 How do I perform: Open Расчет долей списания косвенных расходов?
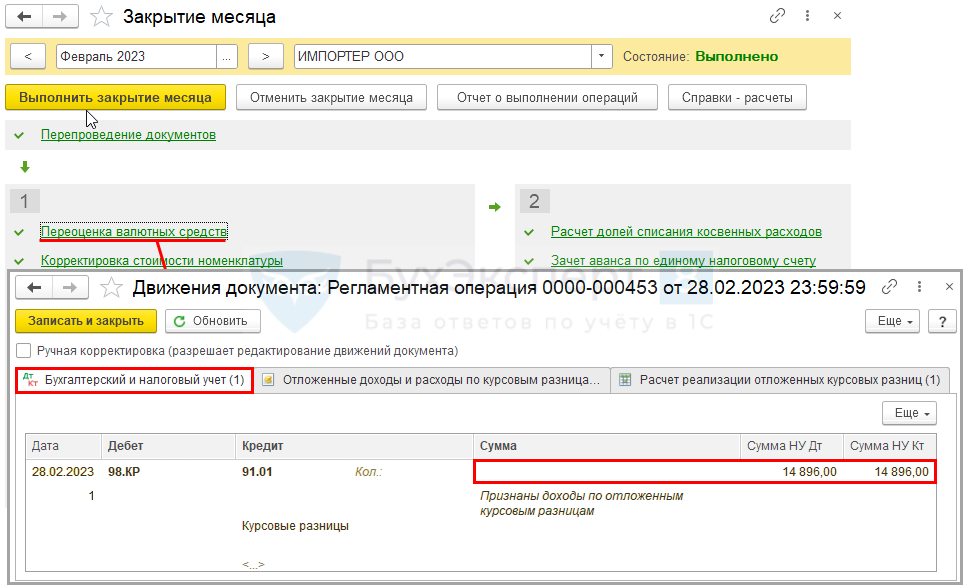(686, 231)
